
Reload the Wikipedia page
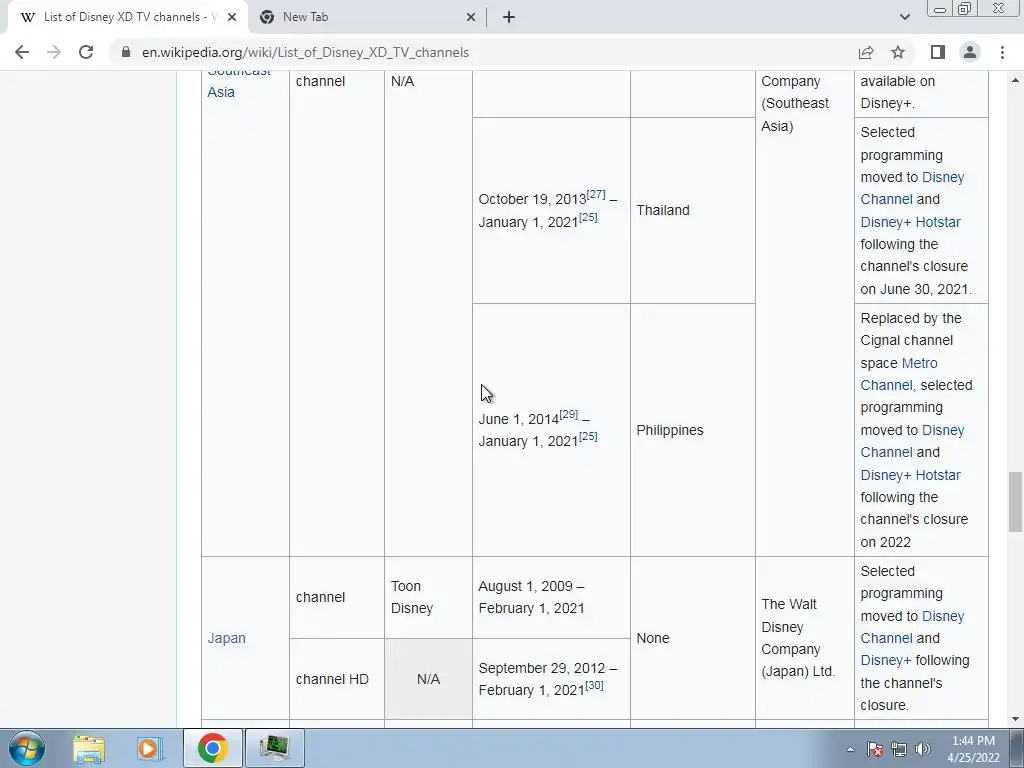coord(86,52)
